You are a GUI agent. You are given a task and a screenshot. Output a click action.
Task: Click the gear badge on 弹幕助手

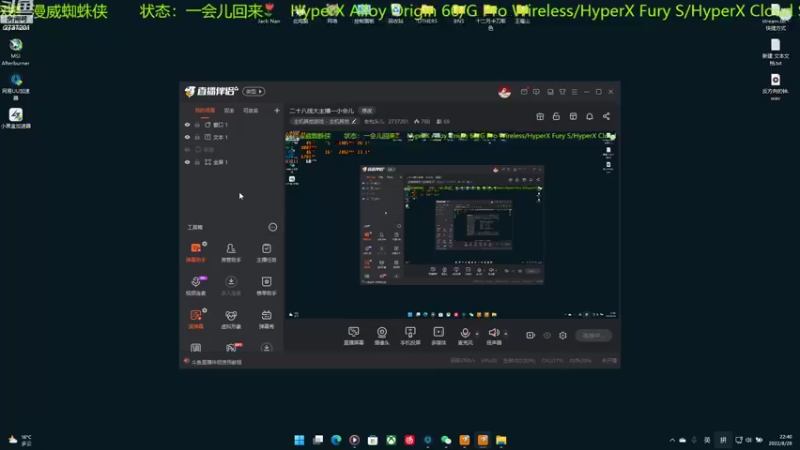pos(205,244)
